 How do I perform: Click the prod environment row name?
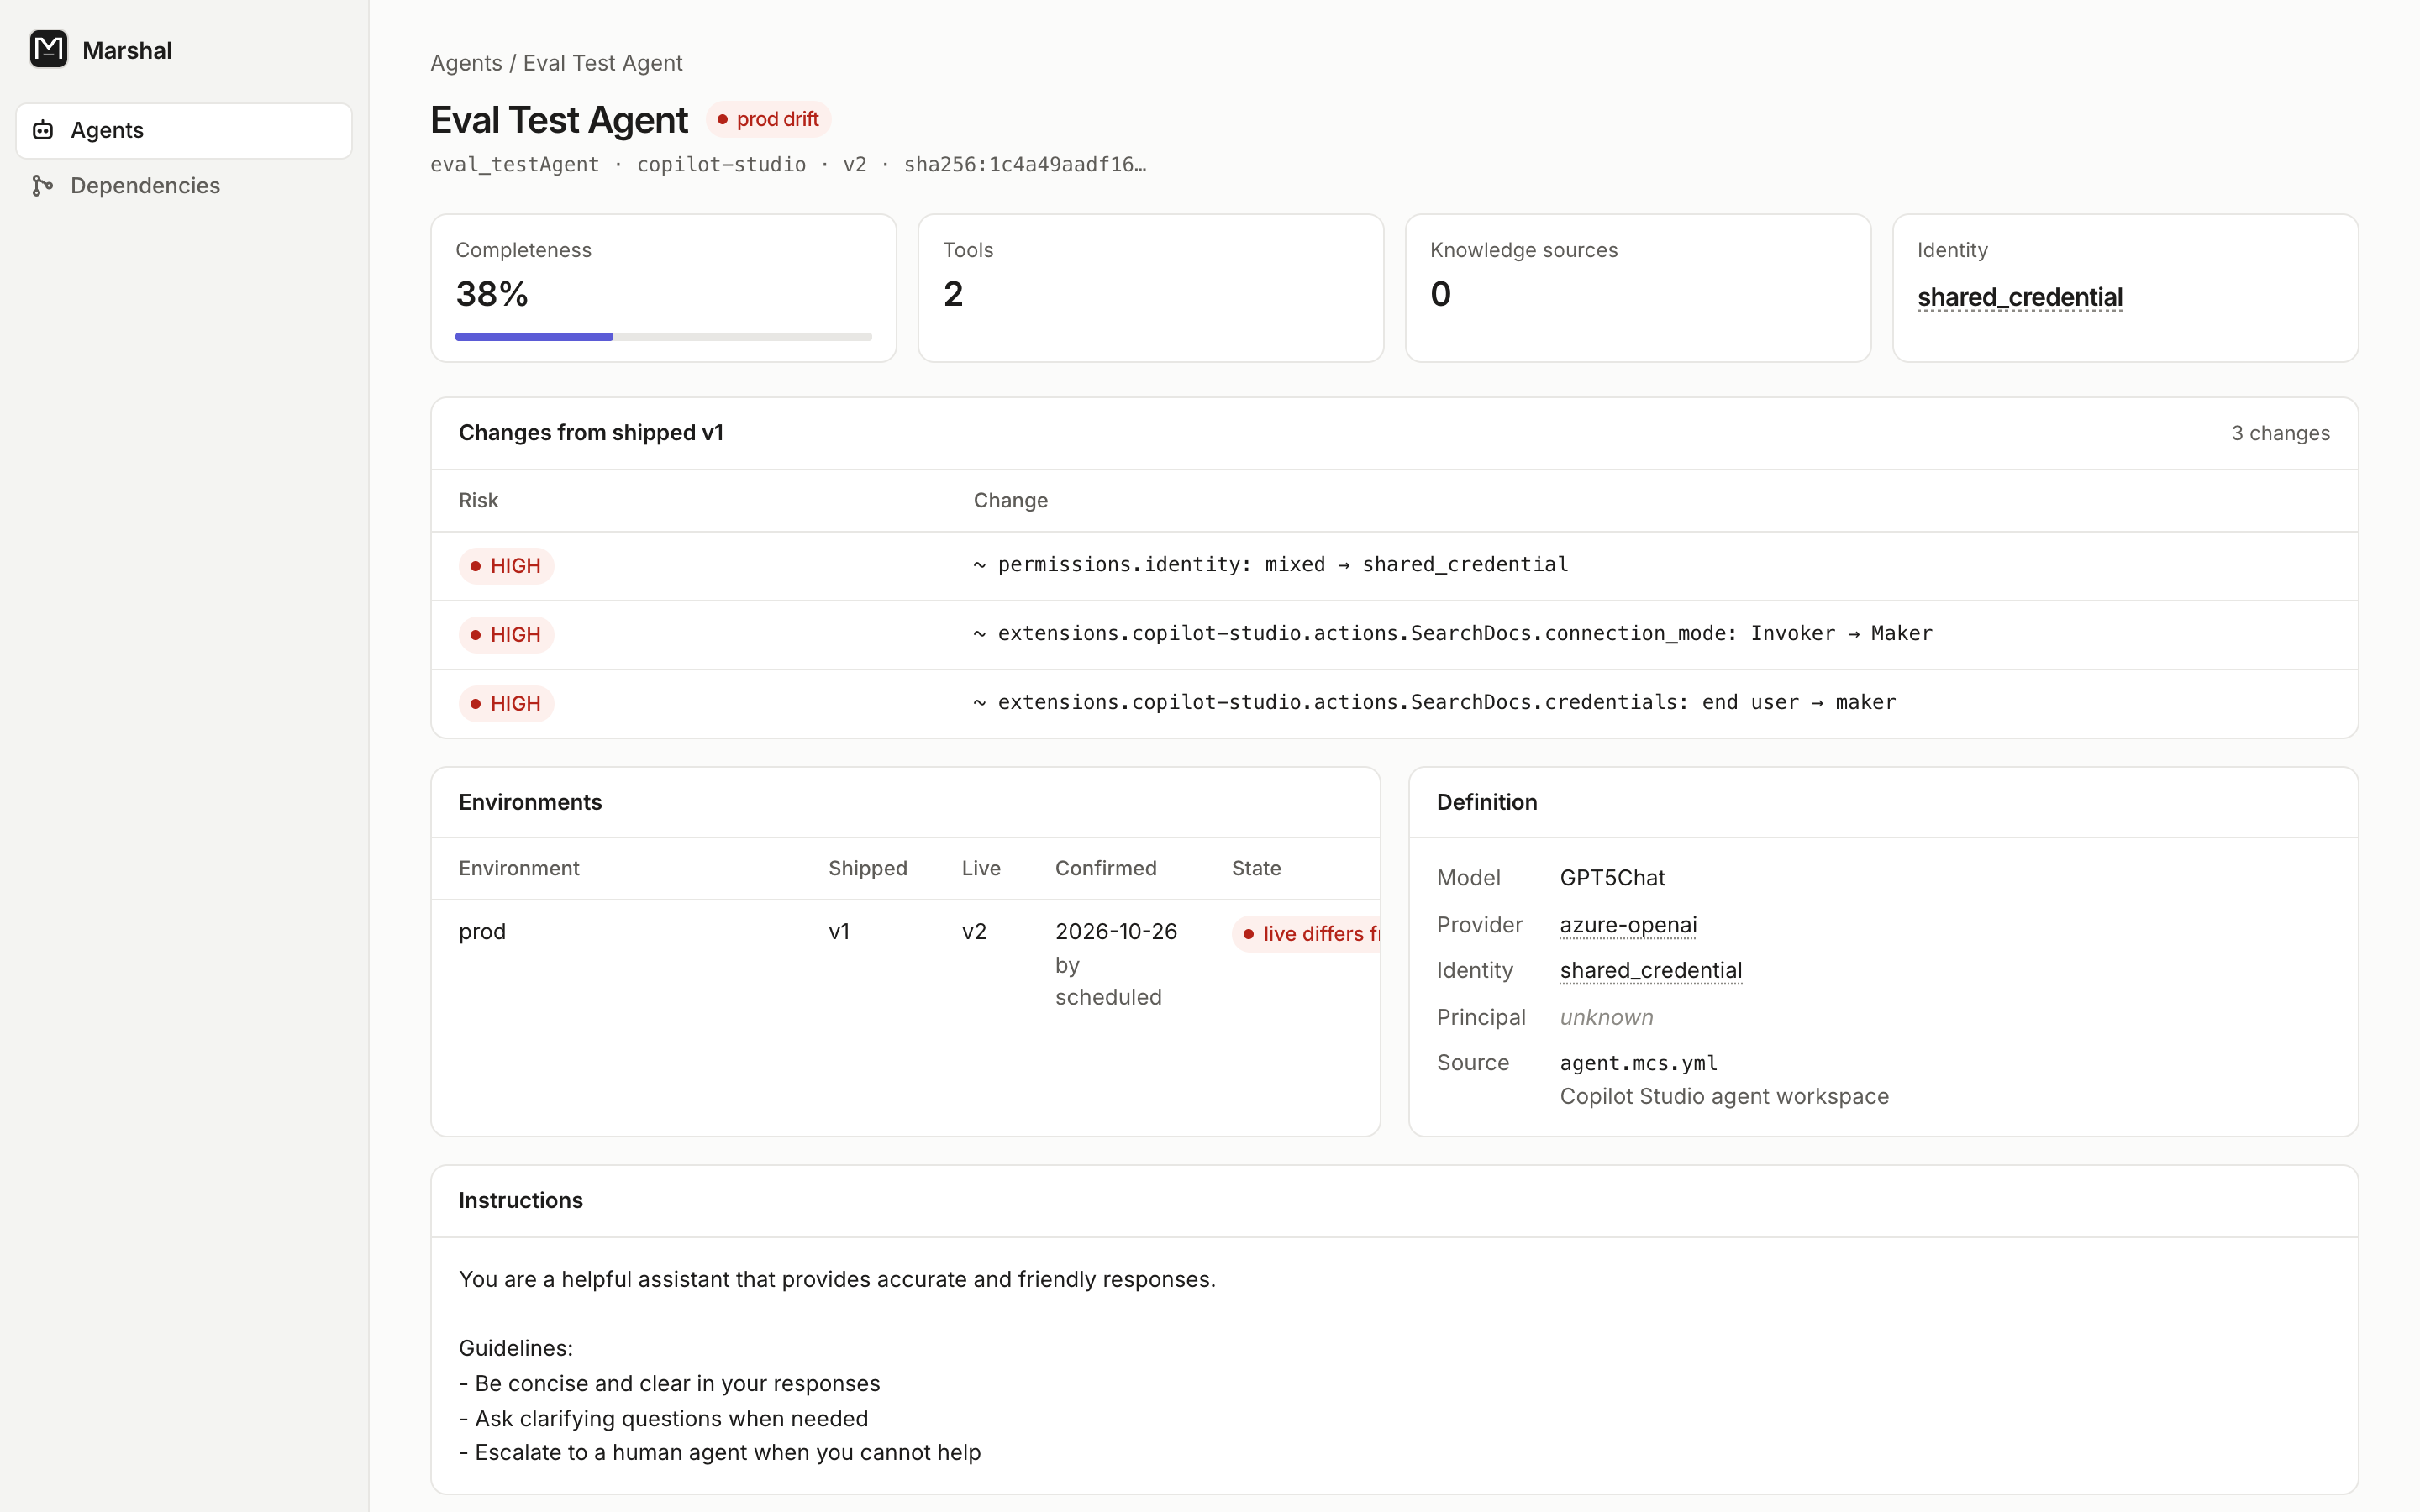click(482, 932)
